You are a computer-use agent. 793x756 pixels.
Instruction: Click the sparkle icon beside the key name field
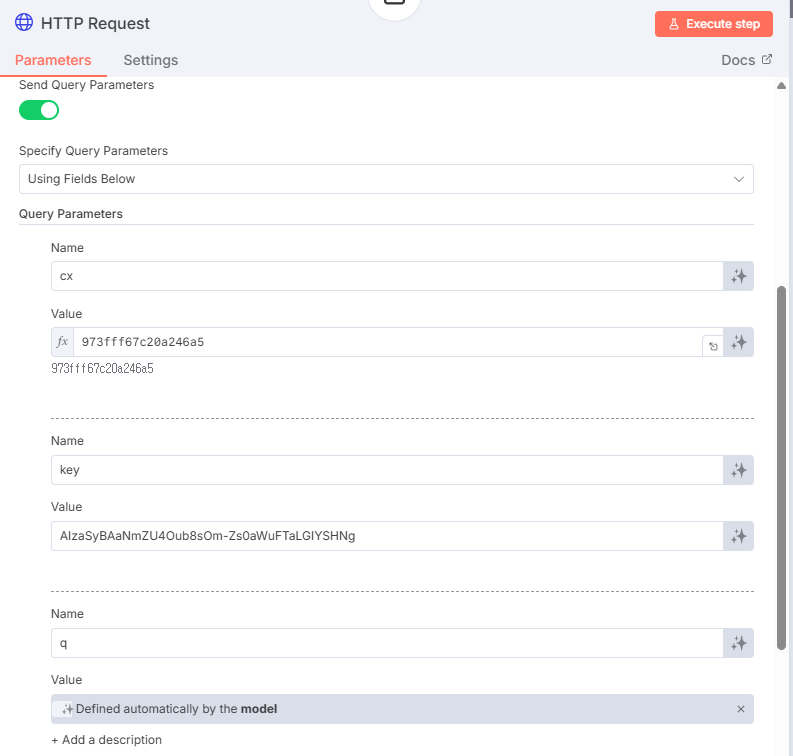[738, 470]
